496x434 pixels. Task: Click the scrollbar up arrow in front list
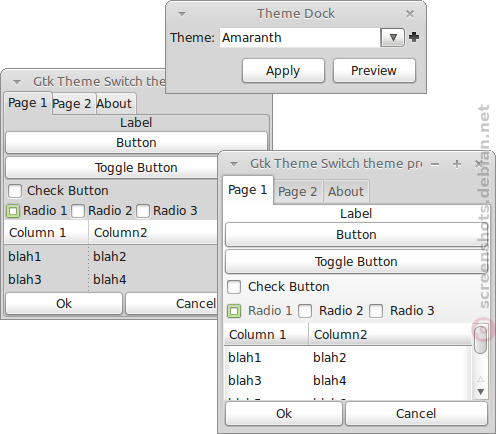tap(480, 379)
